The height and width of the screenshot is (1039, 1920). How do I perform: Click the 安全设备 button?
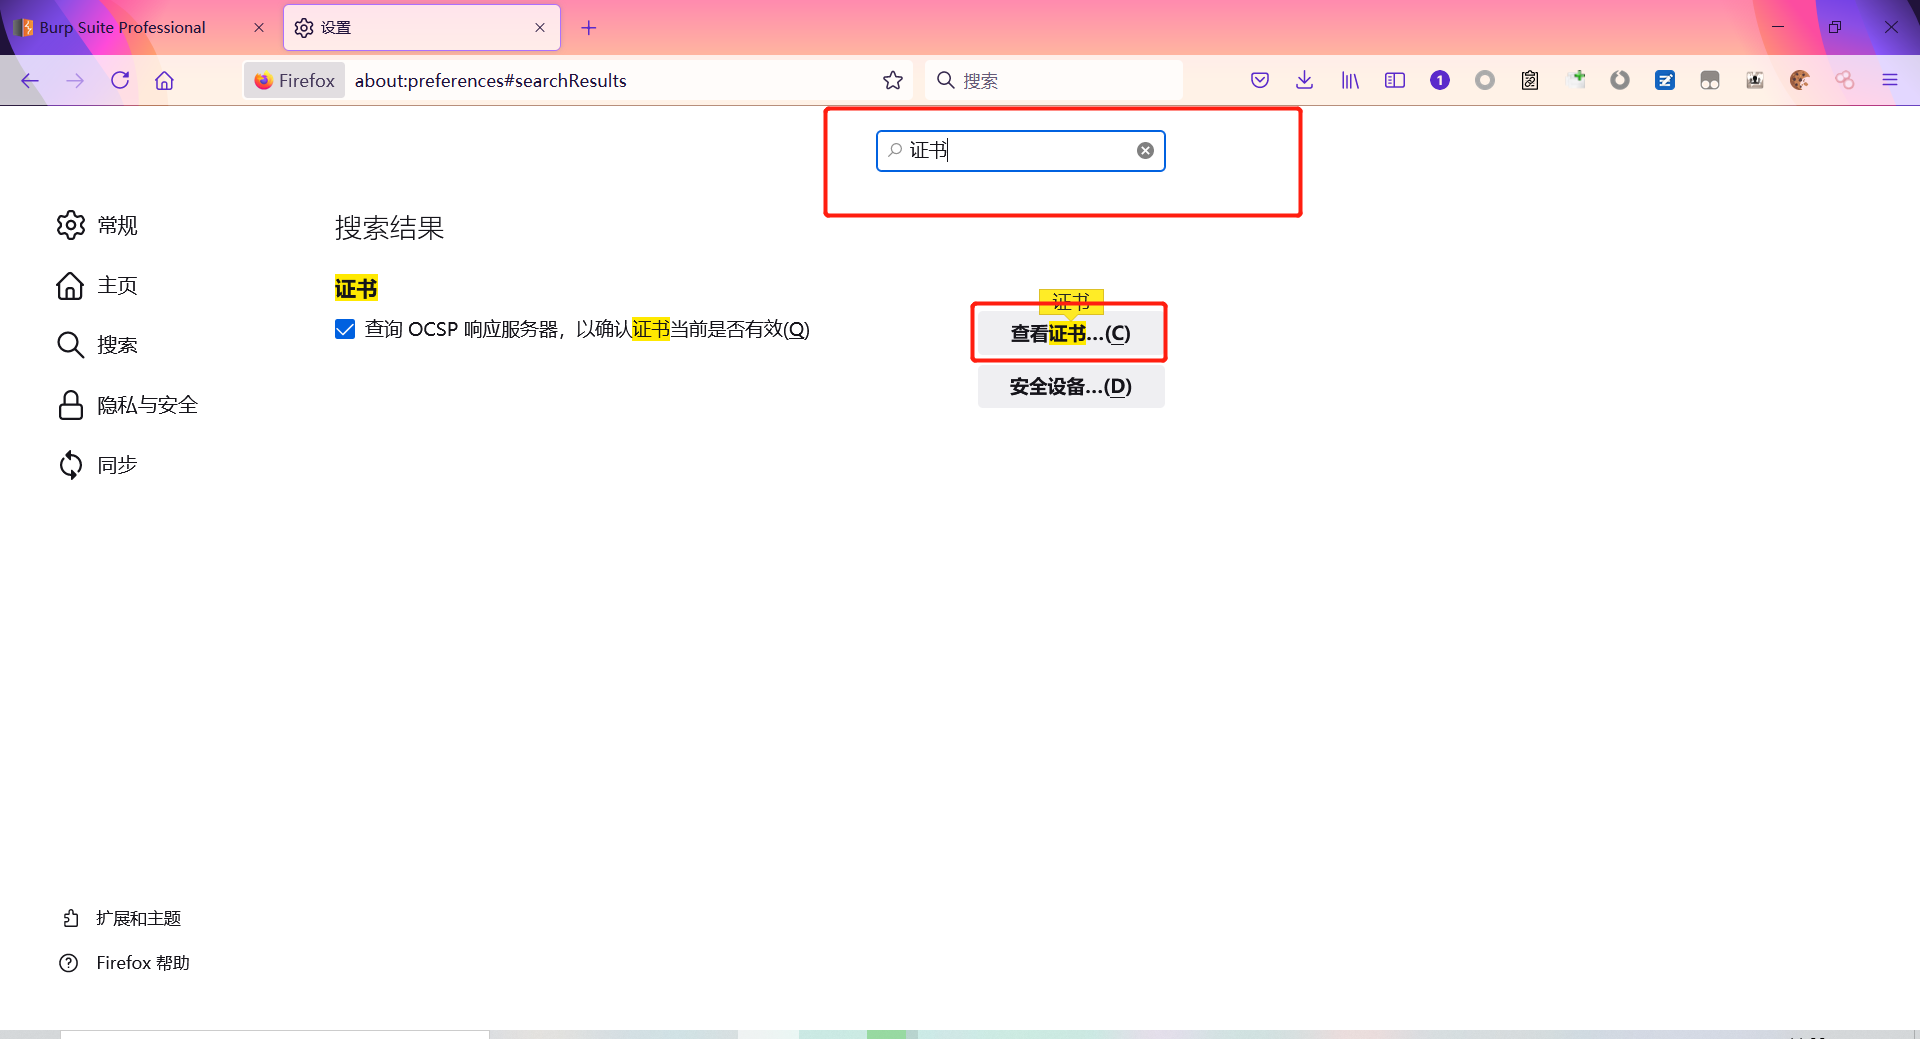1070,386
